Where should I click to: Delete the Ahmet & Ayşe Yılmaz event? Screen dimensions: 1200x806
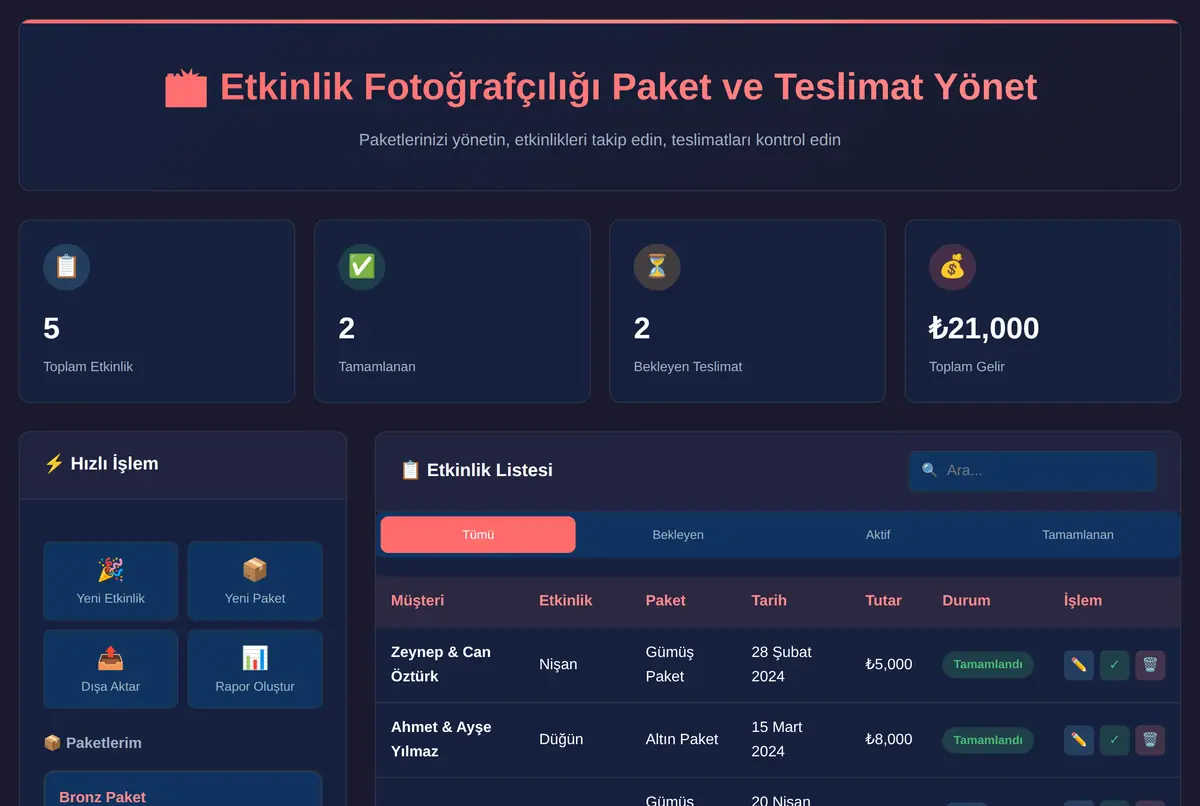point(1150,740)
